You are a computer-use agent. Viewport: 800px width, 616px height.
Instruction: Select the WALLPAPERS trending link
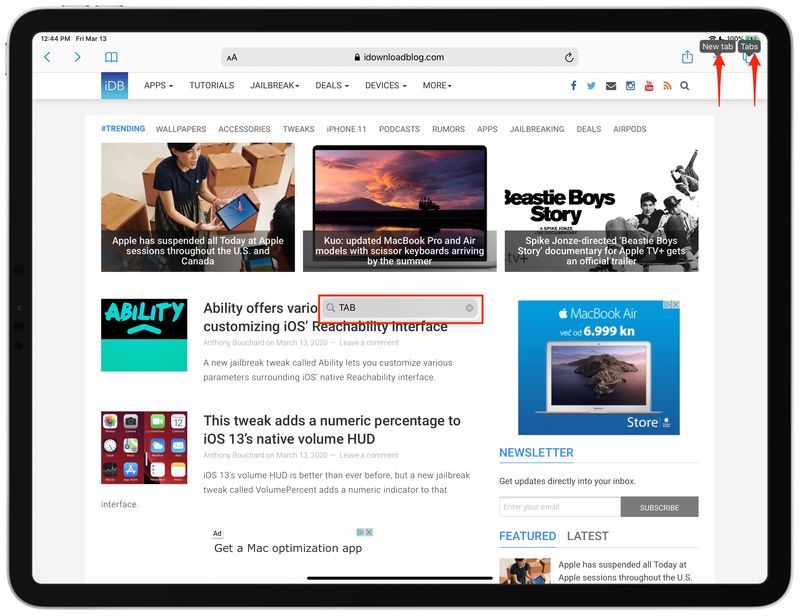(x=181, y=129)
